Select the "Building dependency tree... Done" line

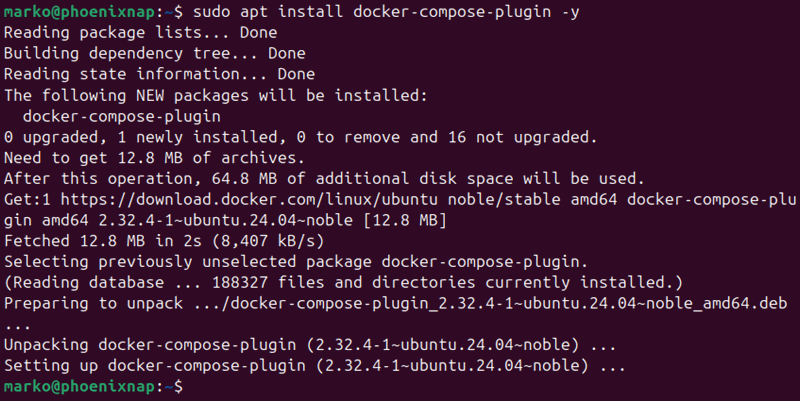155,53
